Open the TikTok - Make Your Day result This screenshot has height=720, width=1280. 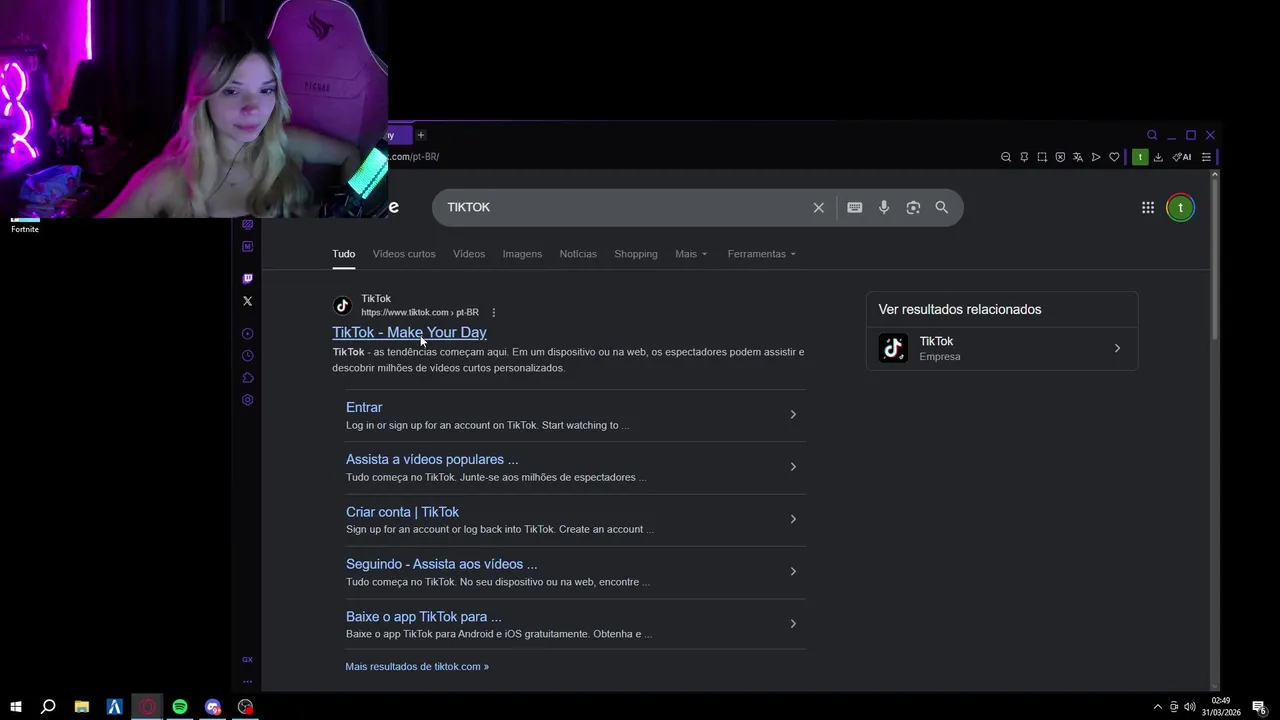[409, 332]
